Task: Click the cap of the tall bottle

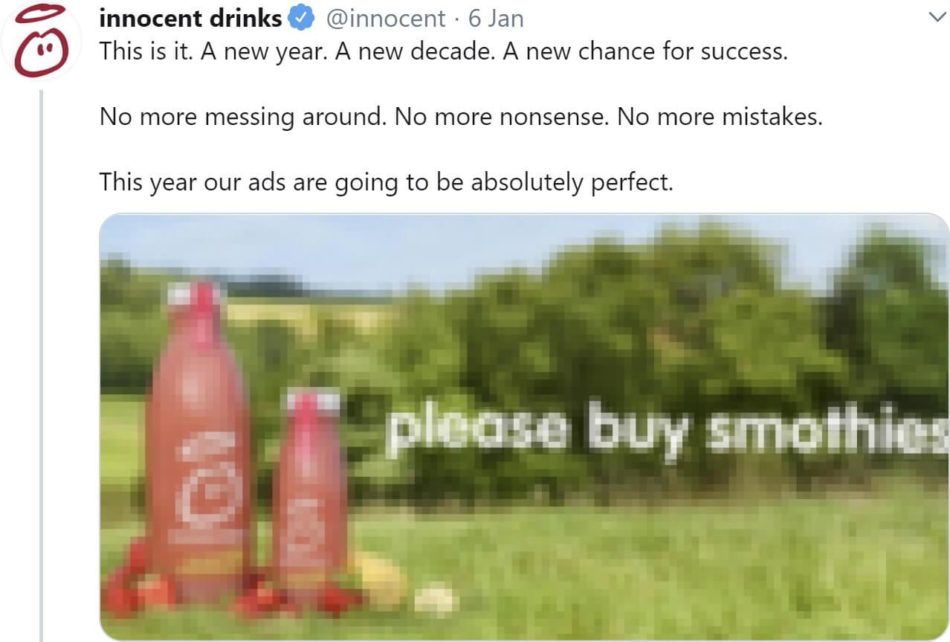Action: (195, 294)
